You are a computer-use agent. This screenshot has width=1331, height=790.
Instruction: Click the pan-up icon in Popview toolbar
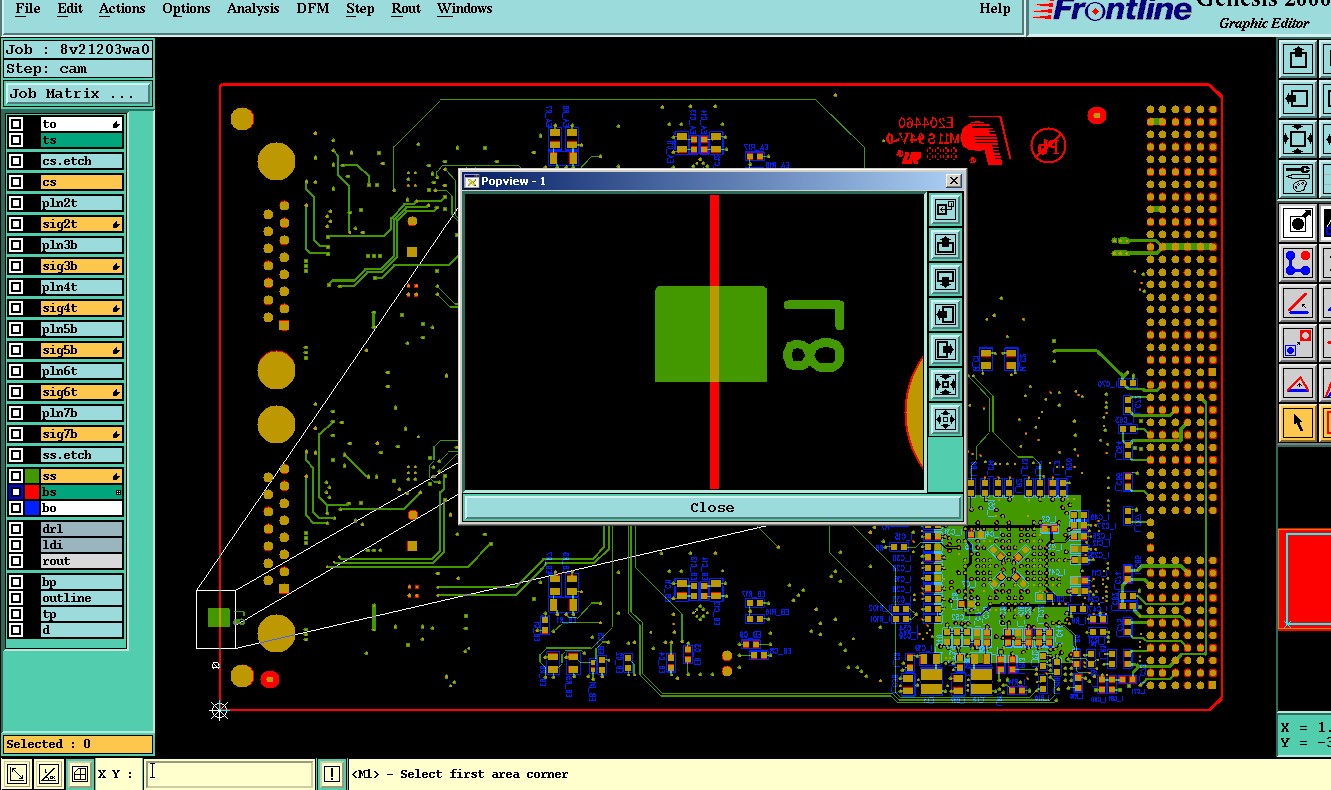(946, 244)
